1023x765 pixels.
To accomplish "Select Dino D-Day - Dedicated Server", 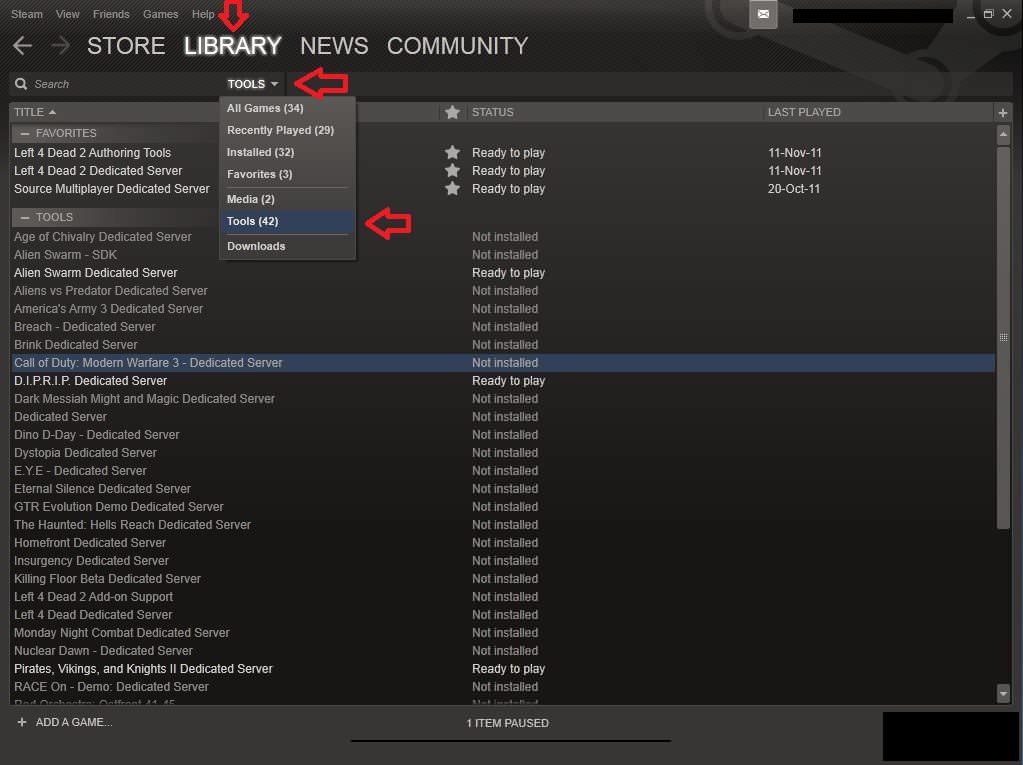I will 97,435.
